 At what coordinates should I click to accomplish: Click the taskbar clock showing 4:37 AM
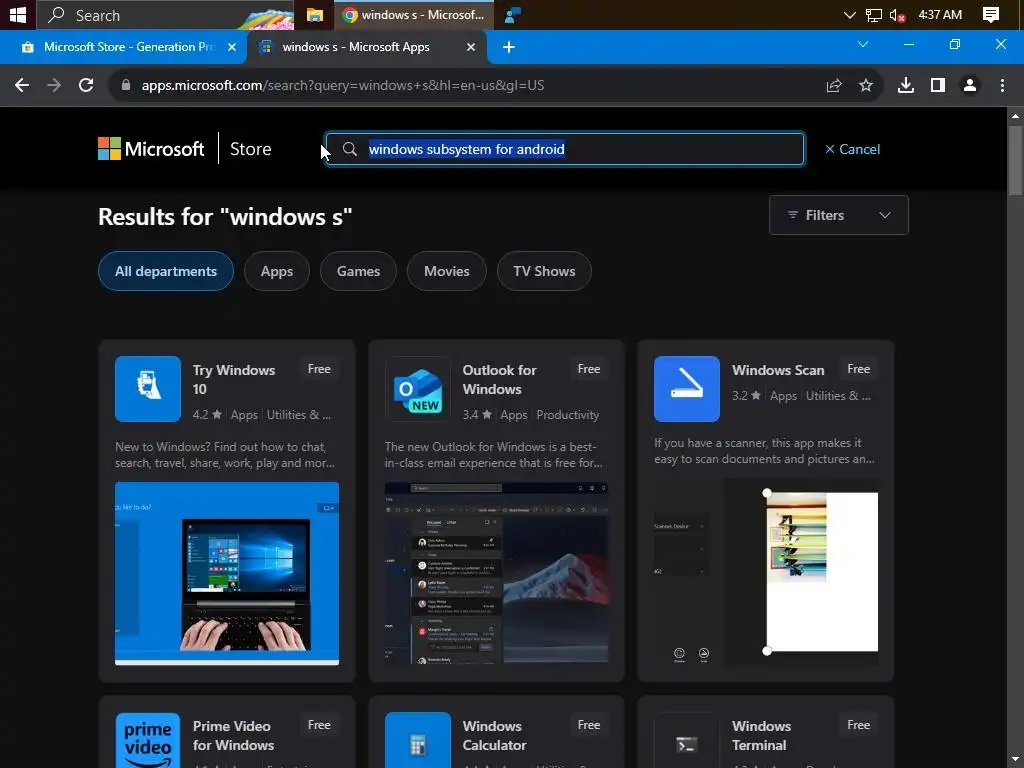(x=940, y=14)
